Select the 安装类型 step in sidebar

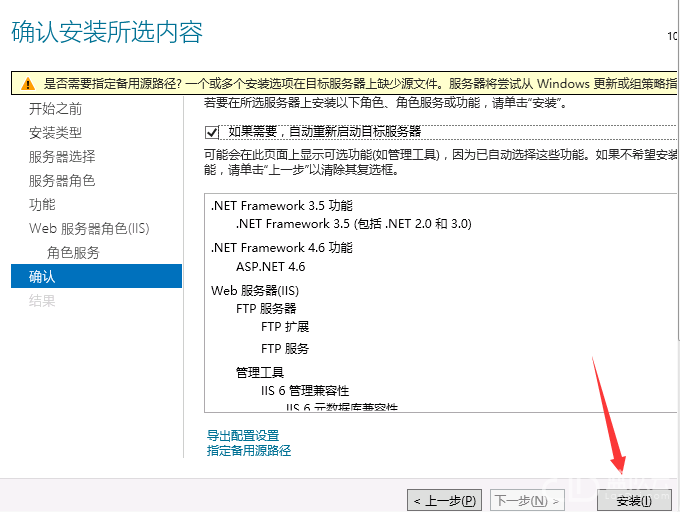point(56,132)
